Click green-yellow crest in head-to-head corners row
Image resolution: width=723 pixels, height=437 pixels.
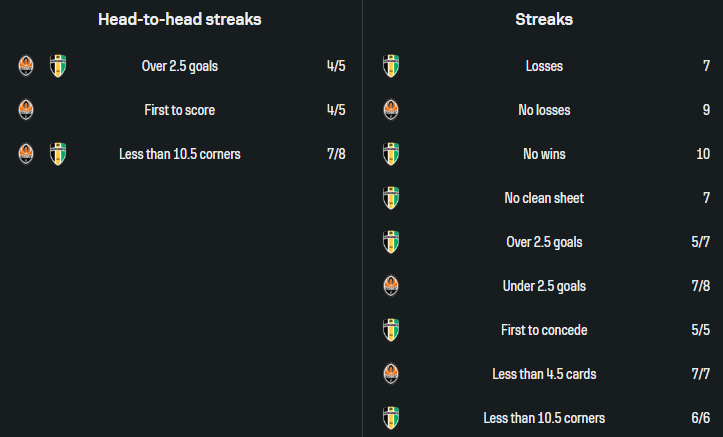tap(58, 154)
